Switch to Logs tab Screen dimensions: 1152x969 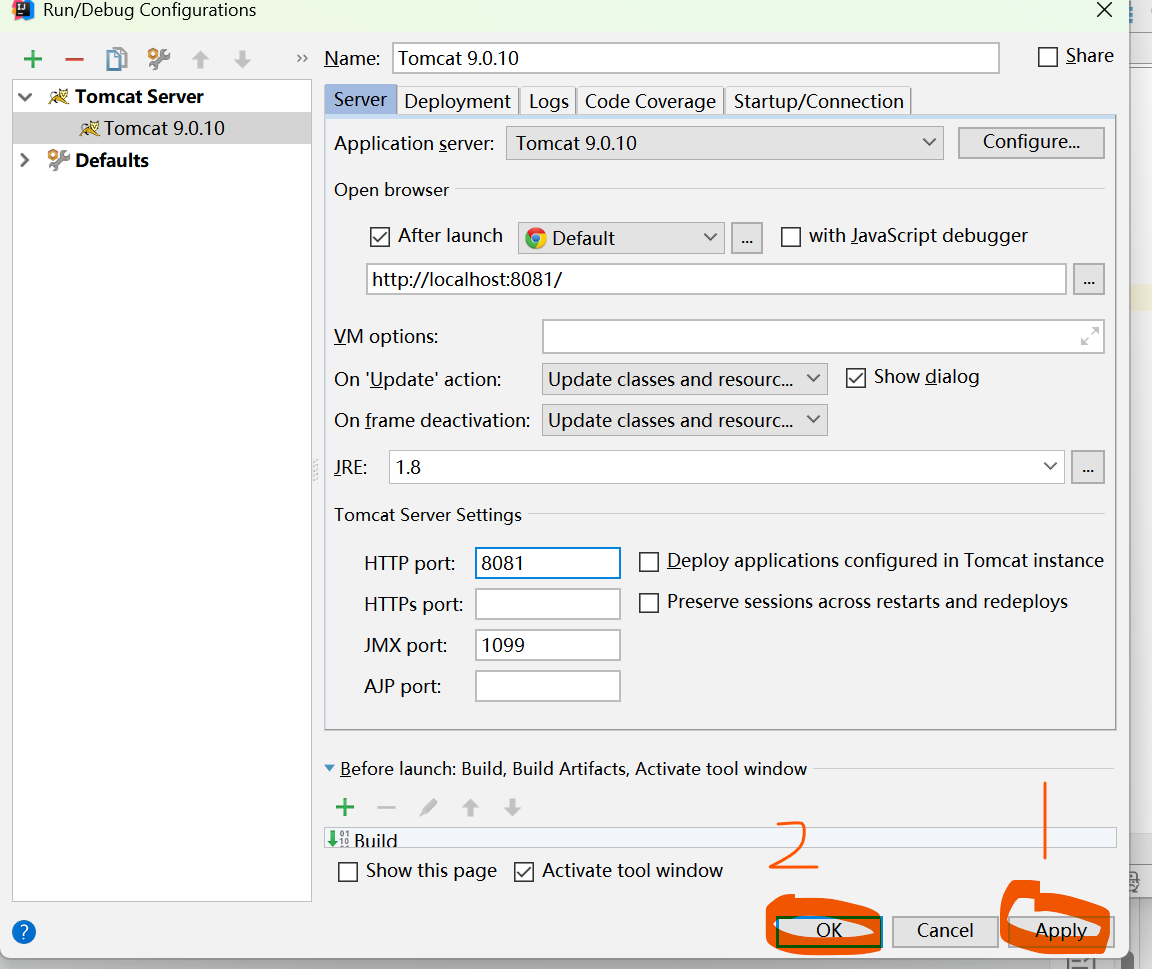[549, 101]
